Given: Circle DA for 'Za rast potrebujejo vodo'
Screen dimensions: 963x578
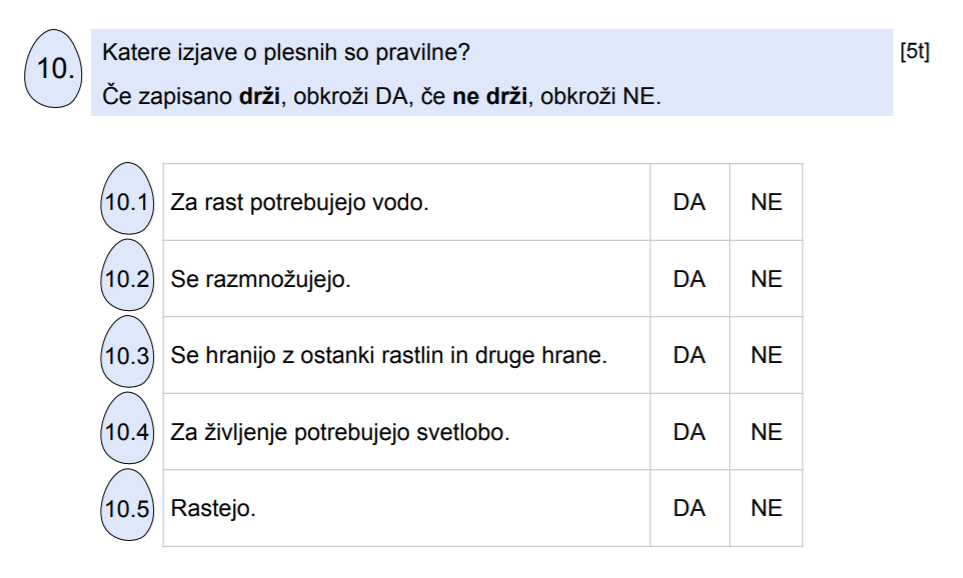Looking at the screenshot, I should [x=689, y=202].
